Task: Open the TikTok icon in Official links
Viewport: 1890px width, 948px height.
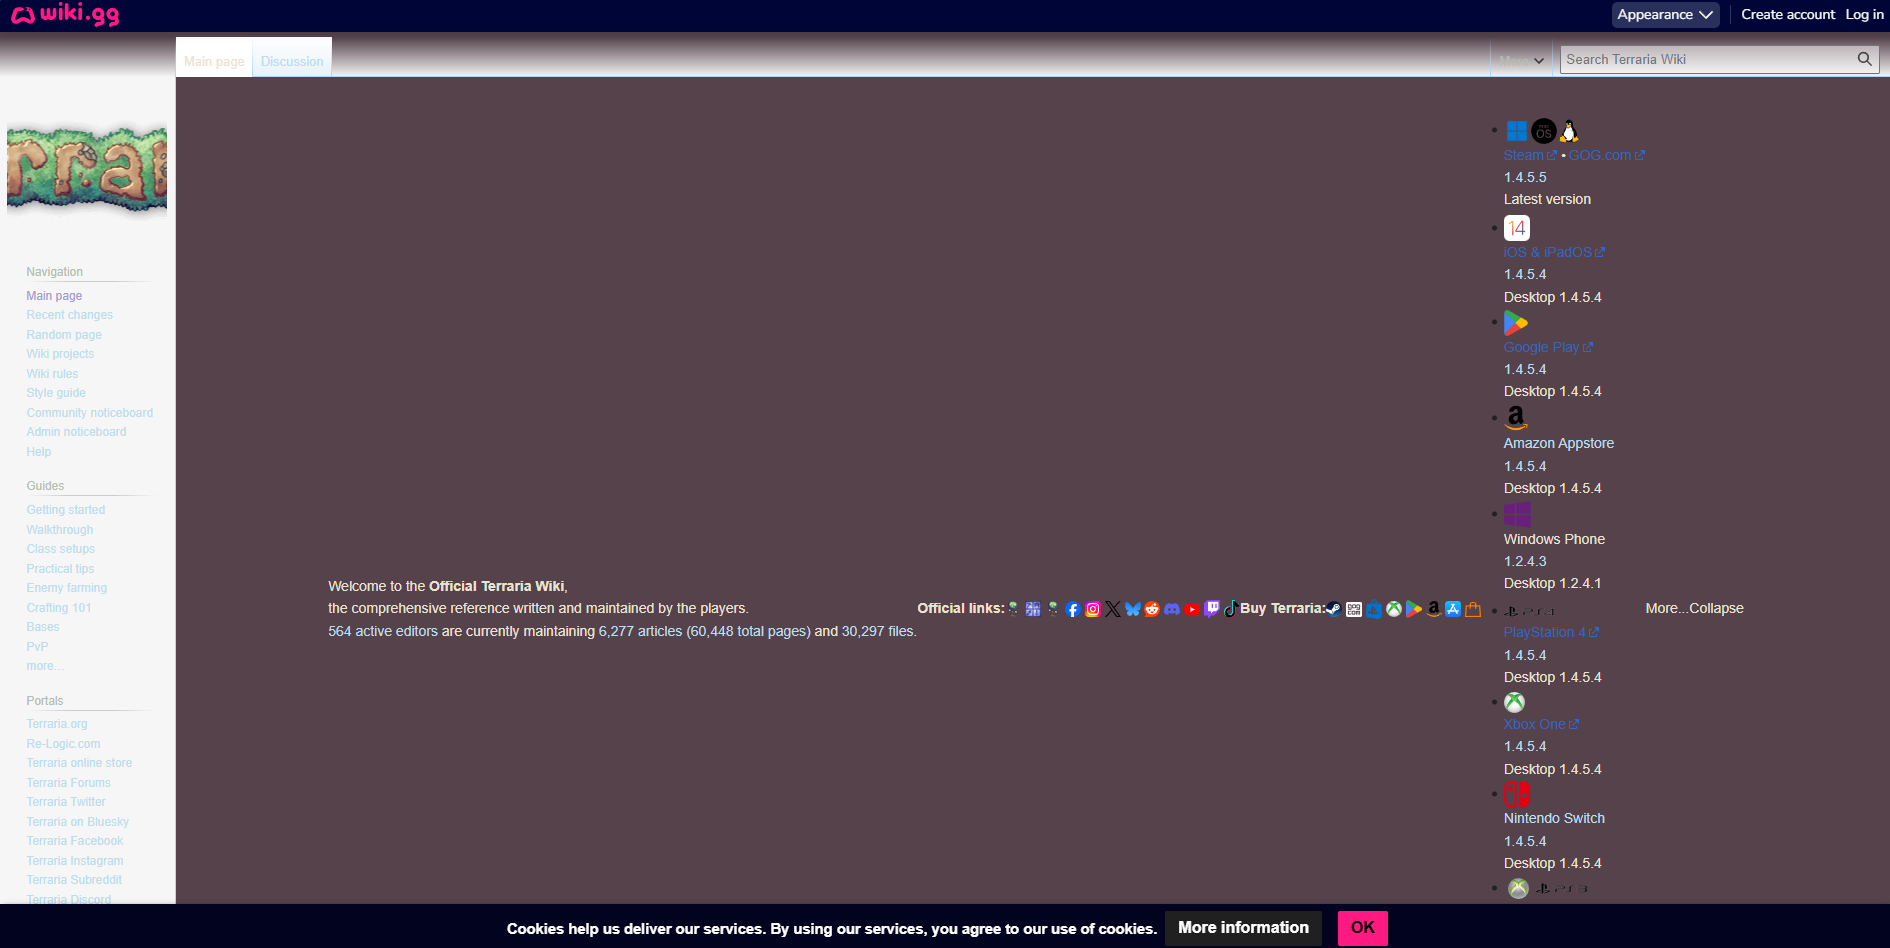Action: pos(1231,608)
